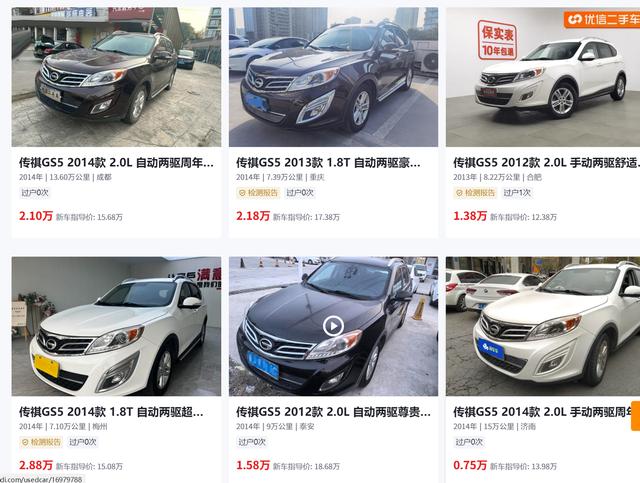Click the brown GS5 photo from 成都

click(x=116, y=77)
